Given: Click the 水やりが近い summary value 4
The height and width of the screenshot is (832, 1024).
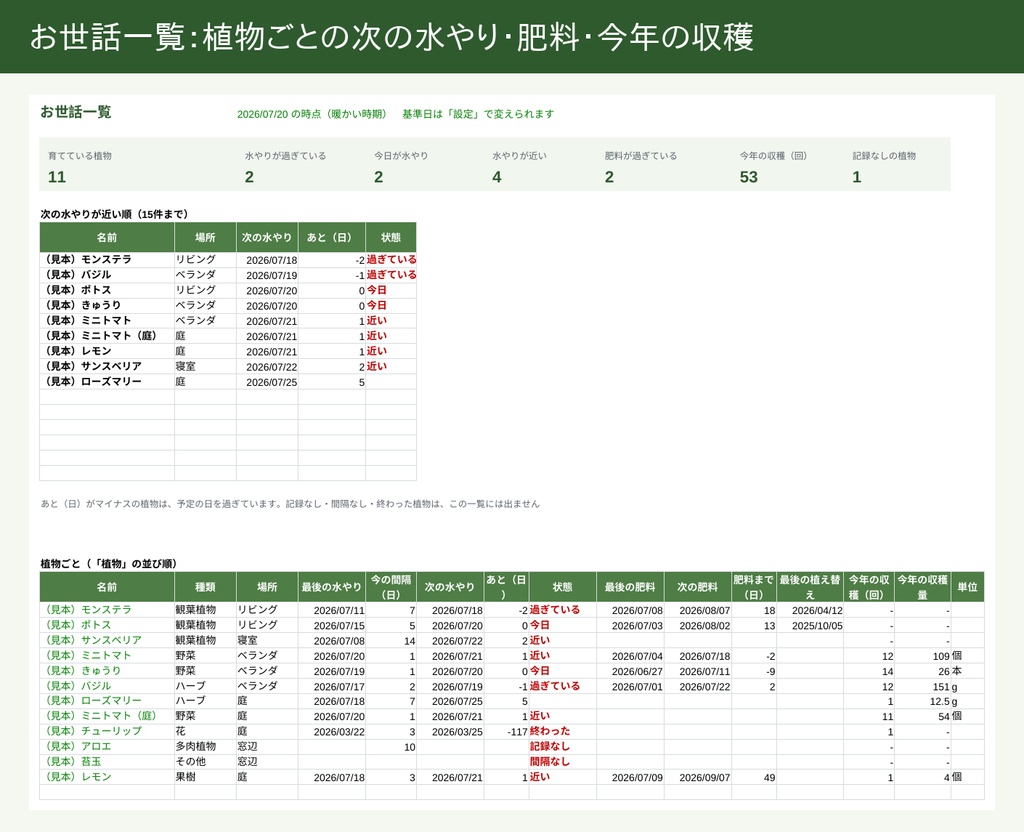Looking at the screenshot, I should 497,177.
